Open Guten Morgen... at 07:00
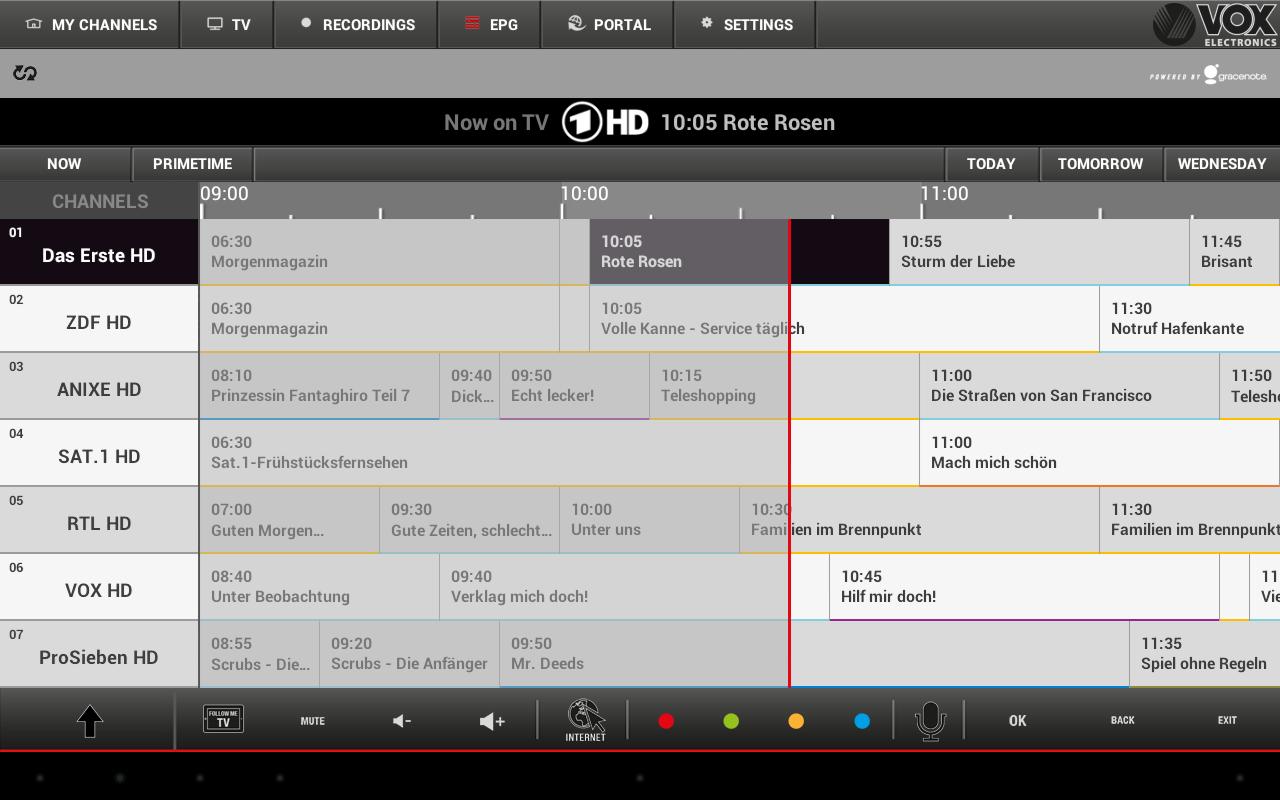This screenshot has width=1280, height=800. [289, 520]
